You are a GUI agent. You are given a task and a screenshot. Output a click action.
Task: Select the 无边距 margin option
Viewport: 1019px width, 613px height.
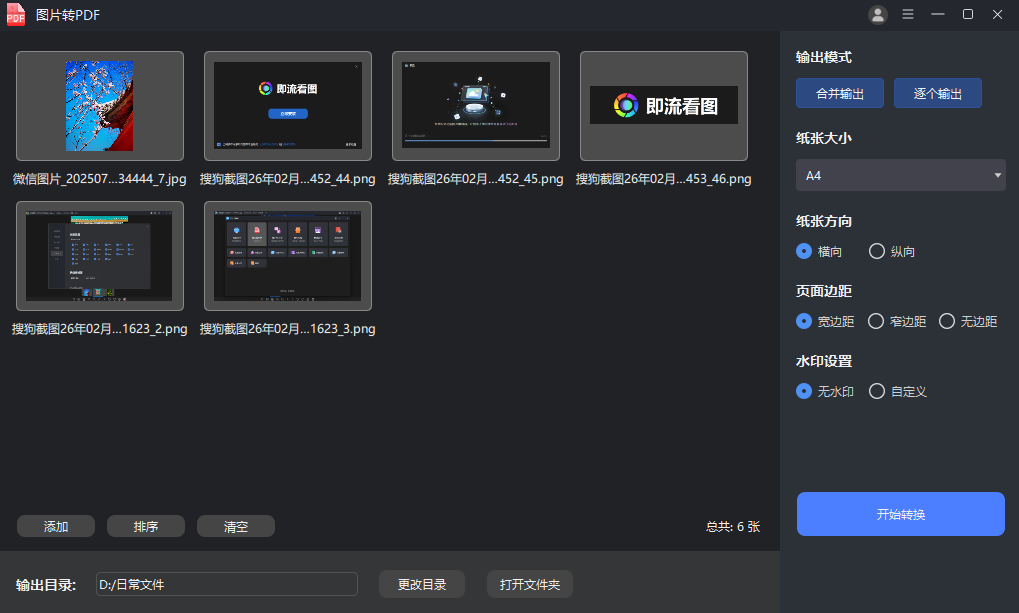946,321
